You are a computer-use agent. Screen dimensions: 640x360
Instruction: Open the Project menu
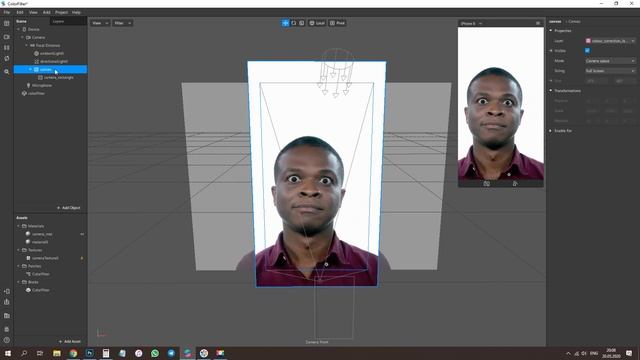(x=62, y=12)
